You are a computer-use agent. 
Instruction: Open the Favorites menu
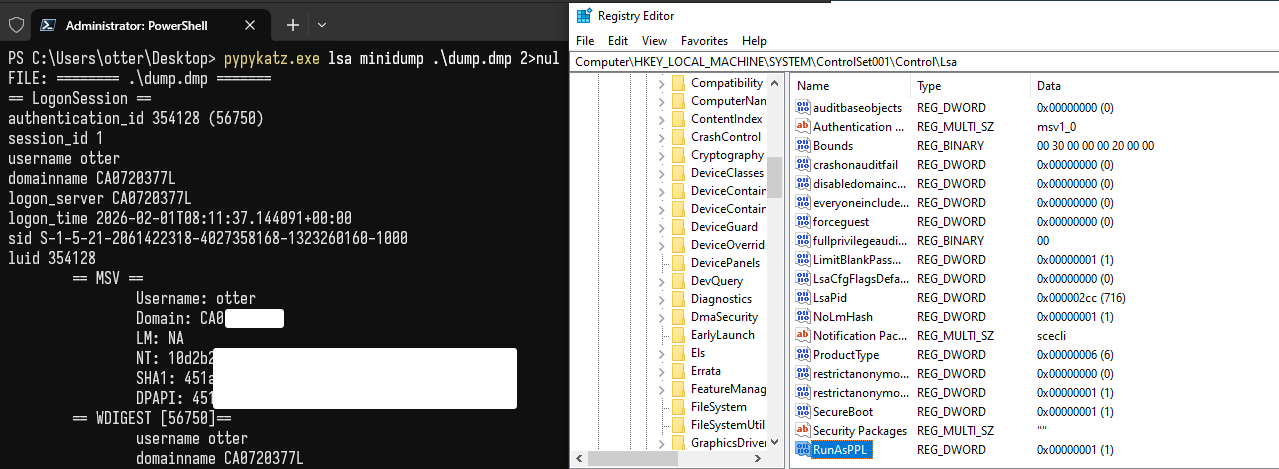point(704,41)
